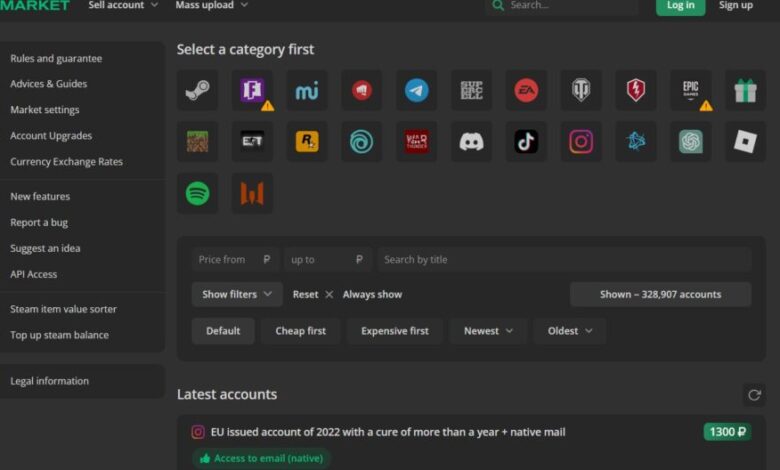
Task: Open Rules and guarantee page
Action: click(x=56, y=59)
